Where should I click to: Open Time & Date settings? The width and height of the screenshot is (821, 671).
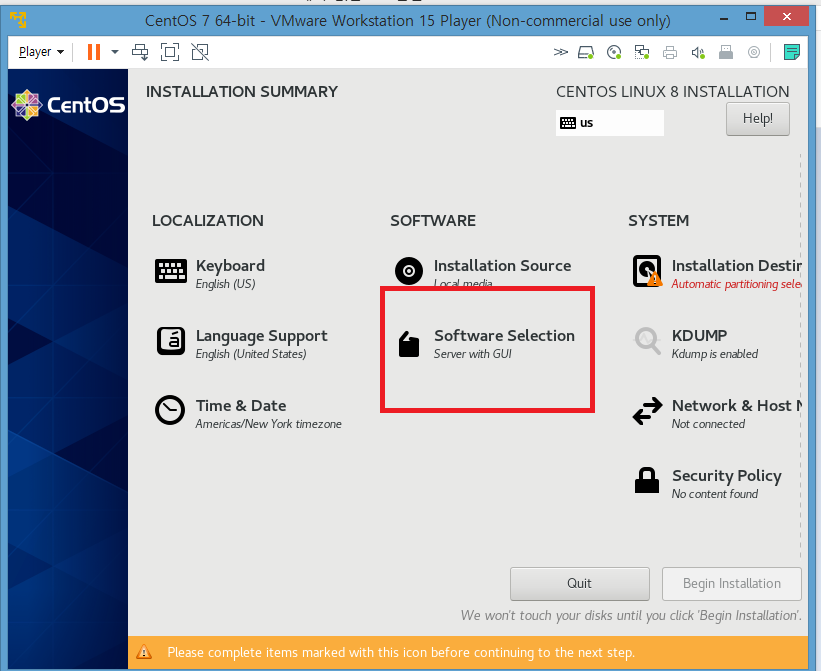pyautogui.click(x=248, y=414)
